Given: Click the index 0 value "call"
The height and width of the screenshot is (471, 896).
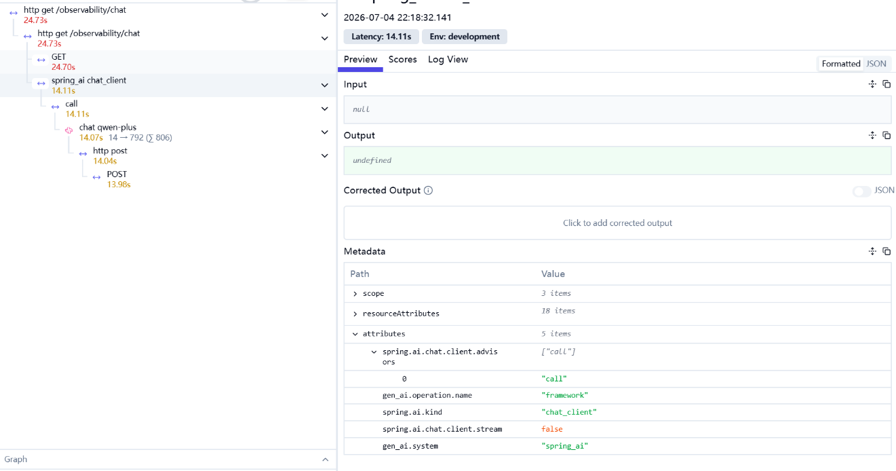Looking at the screenshot, I should pos(554,378).
